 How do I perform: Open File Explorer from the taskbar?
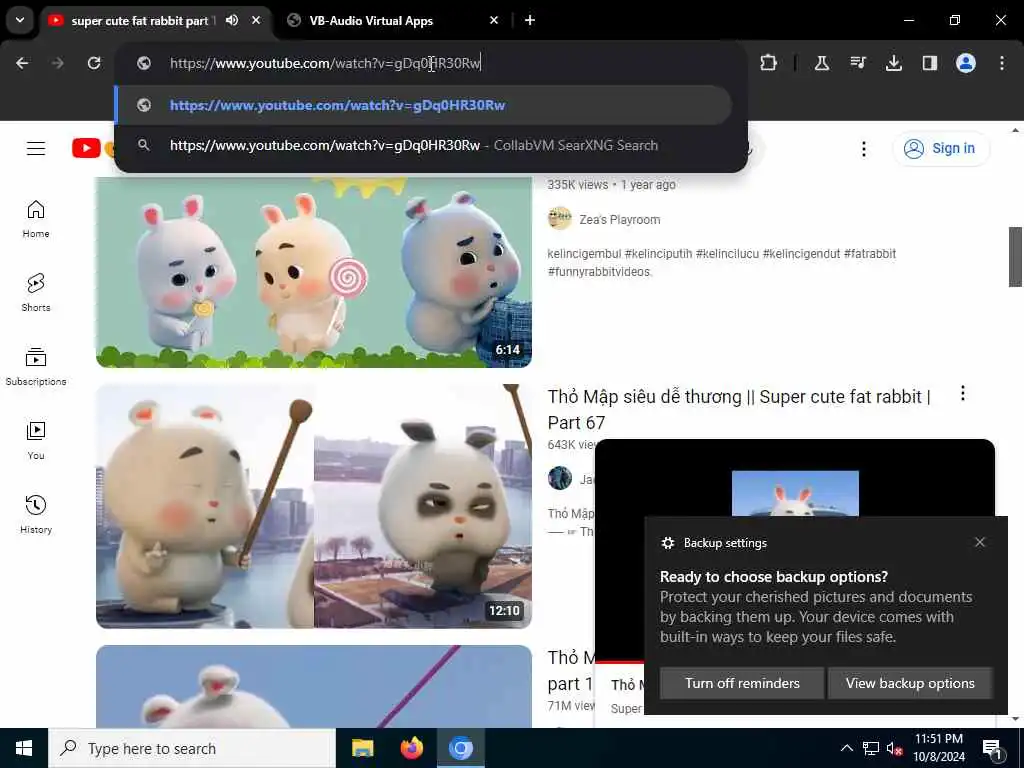pyautogui.click(x=362, y=748)
